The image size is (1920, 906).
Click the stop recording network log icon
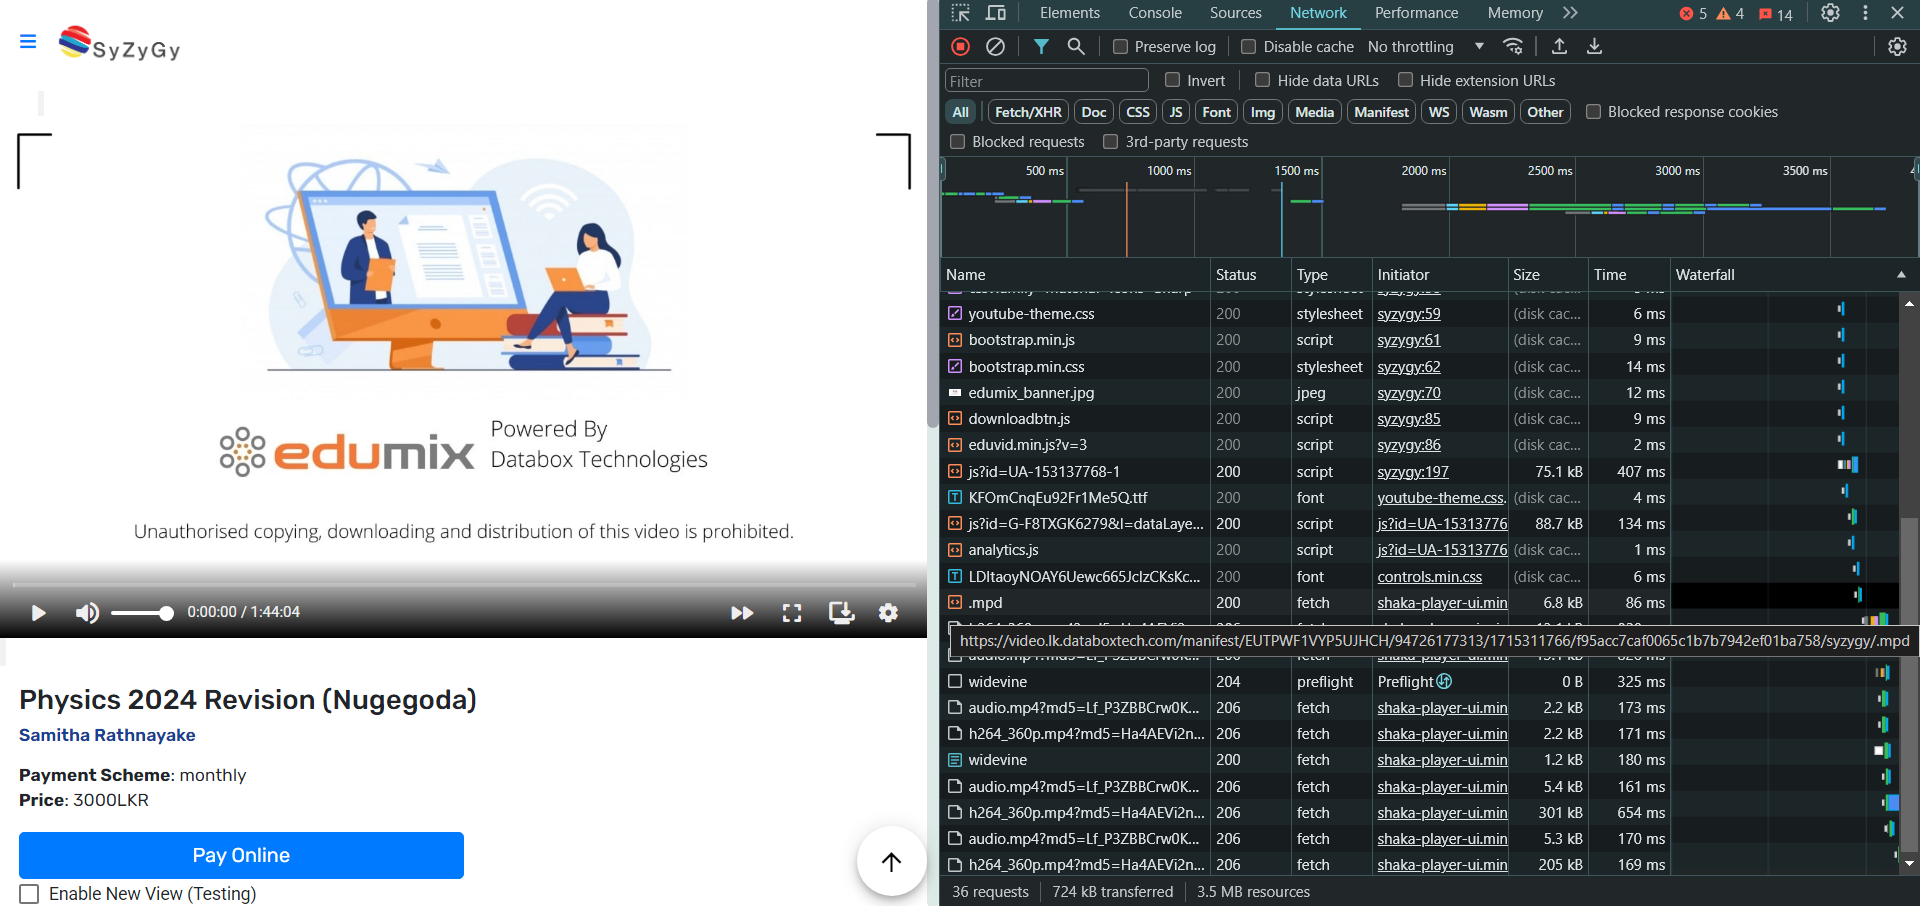(960, 46)
